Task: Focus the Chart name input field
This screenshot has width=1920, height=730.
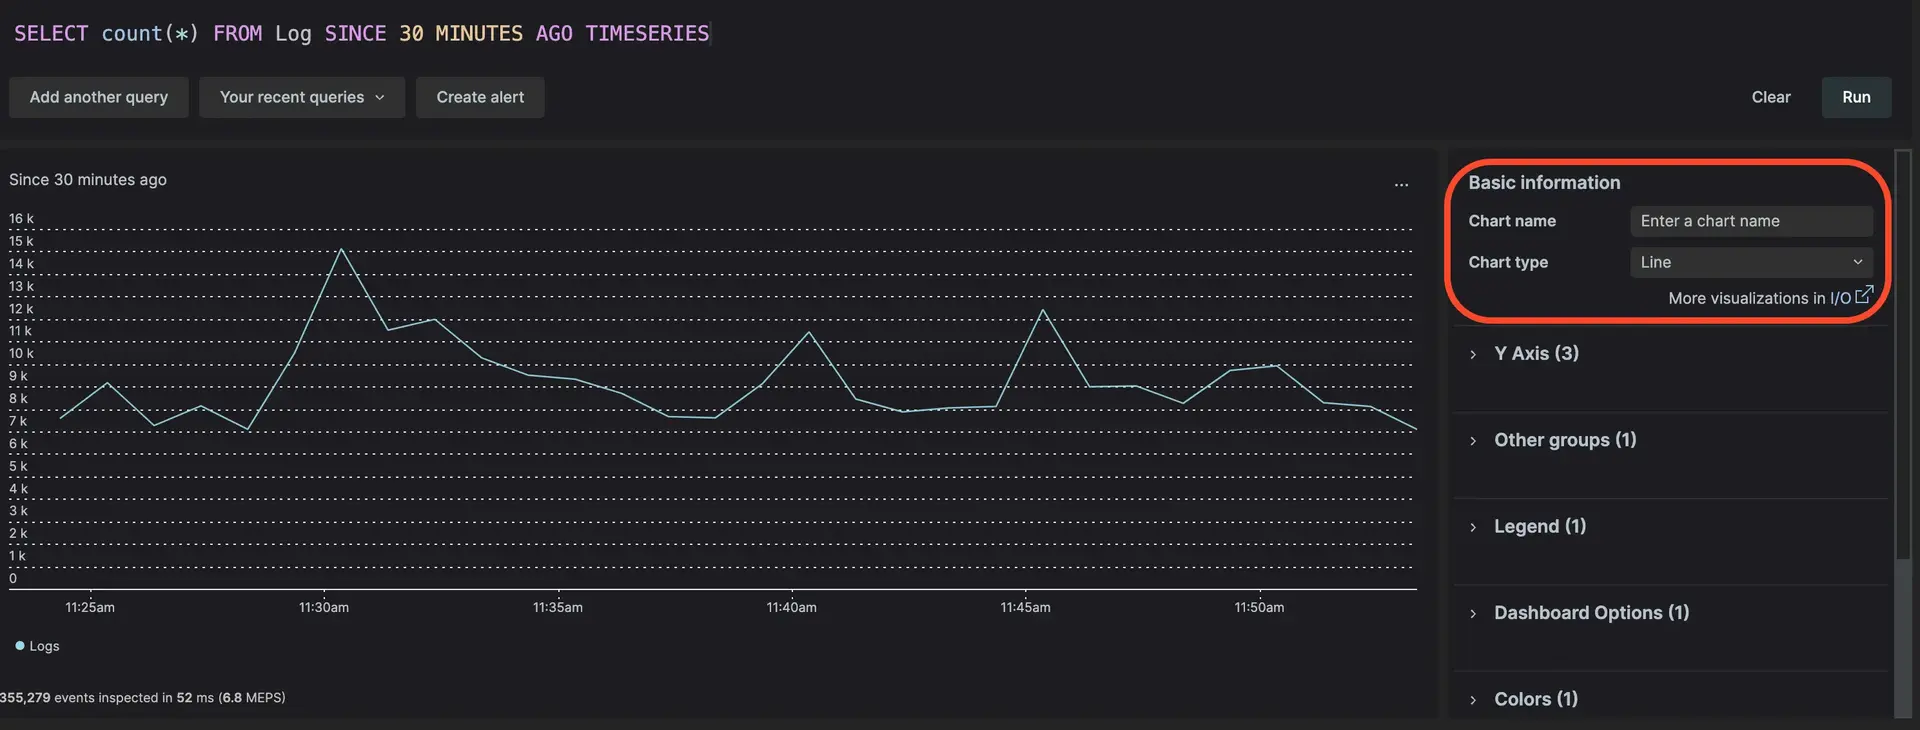Action: point(1751,221)
